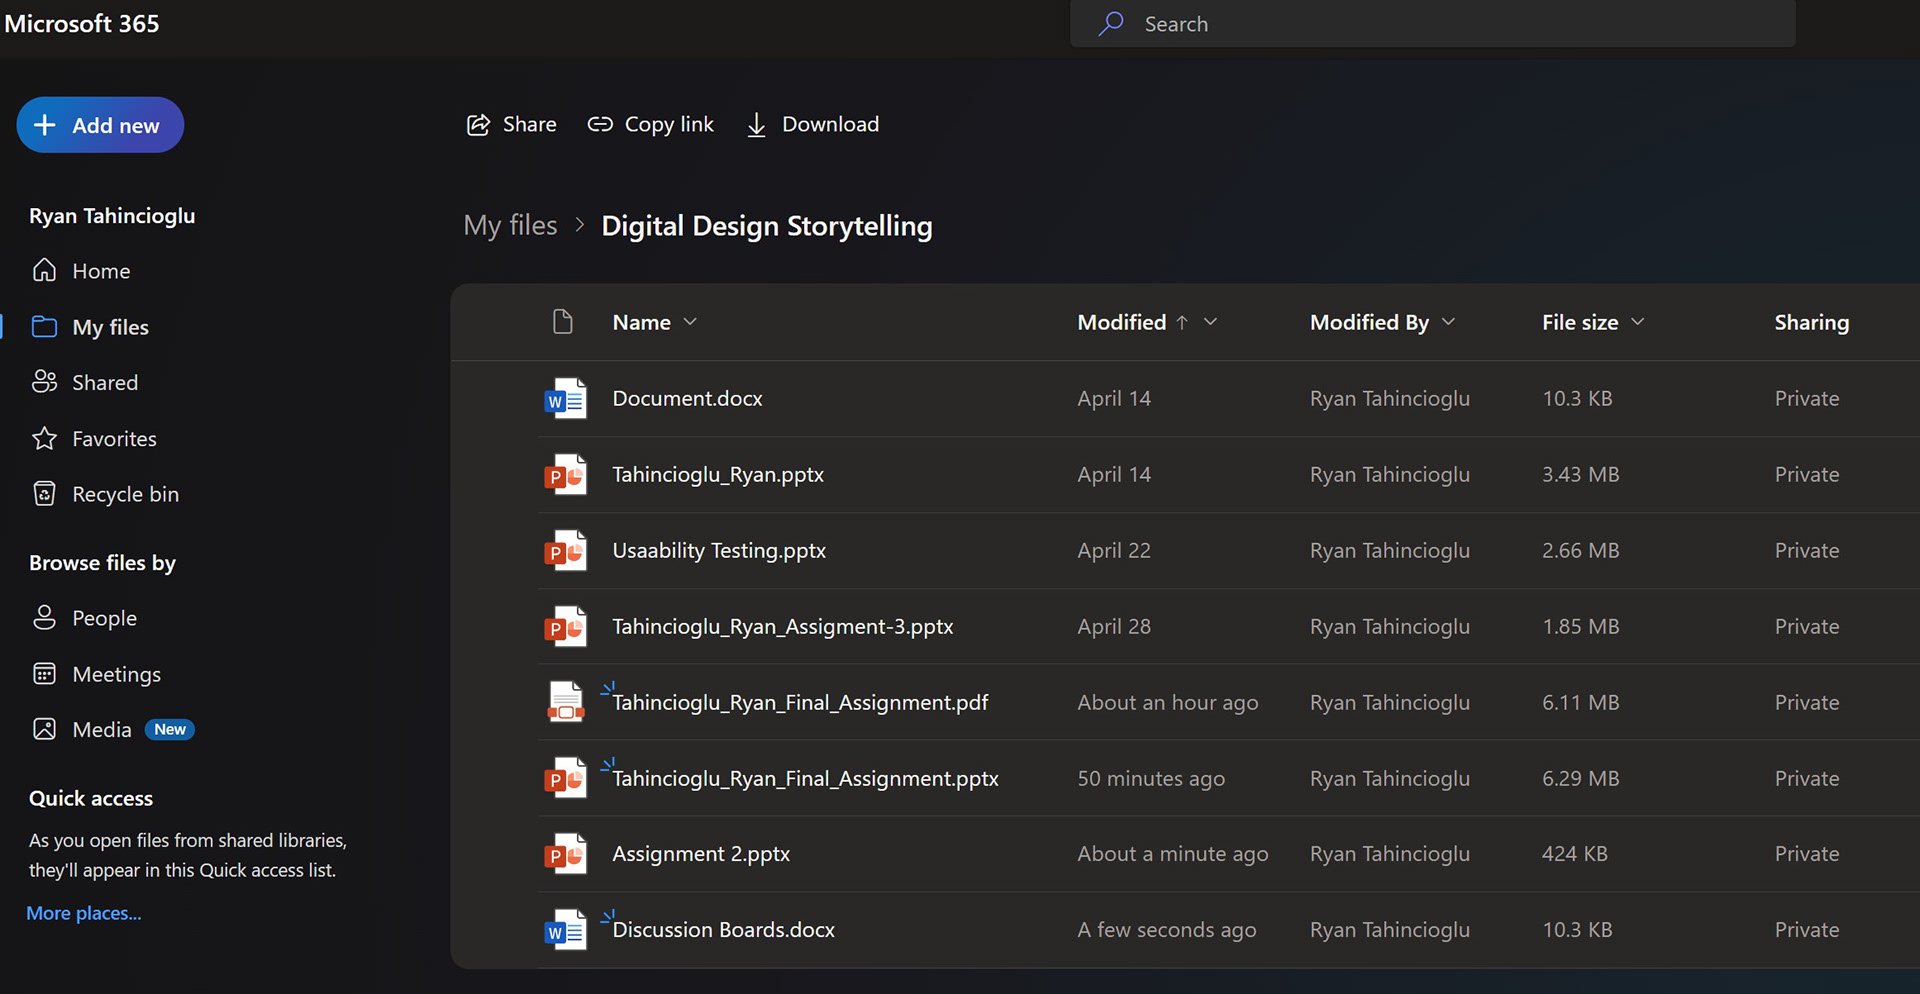
Task: Click PowerPoint icon of Assignment 2.pptx
Action: (x=565, y=854)
